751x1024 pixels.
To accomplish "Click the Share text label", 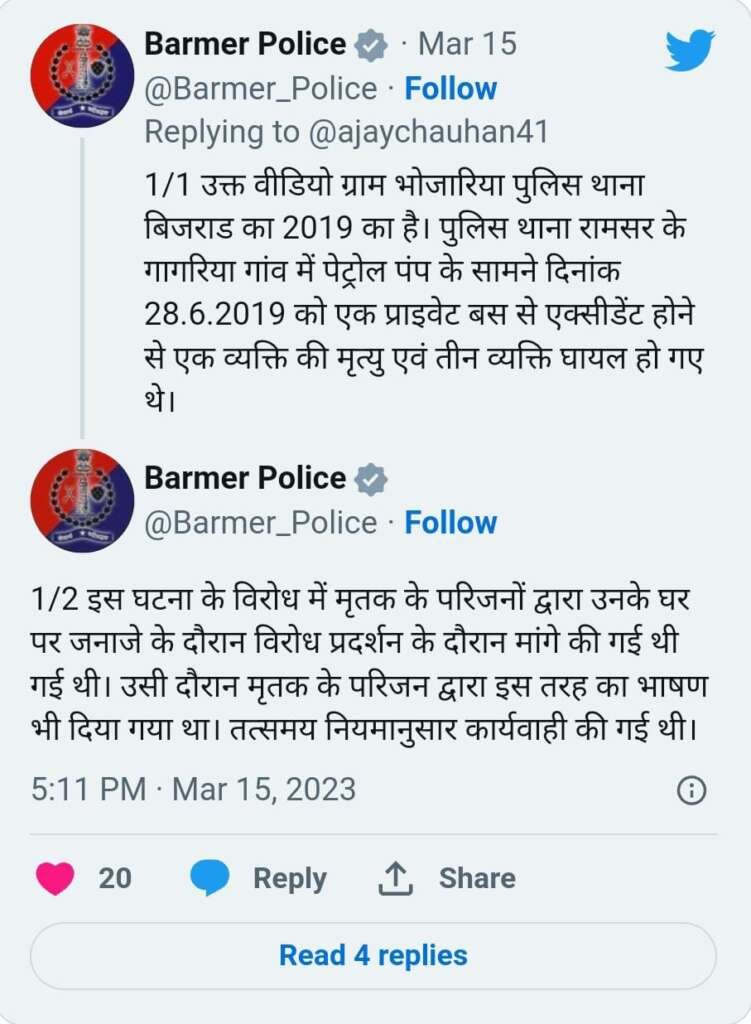I will 477,878.
